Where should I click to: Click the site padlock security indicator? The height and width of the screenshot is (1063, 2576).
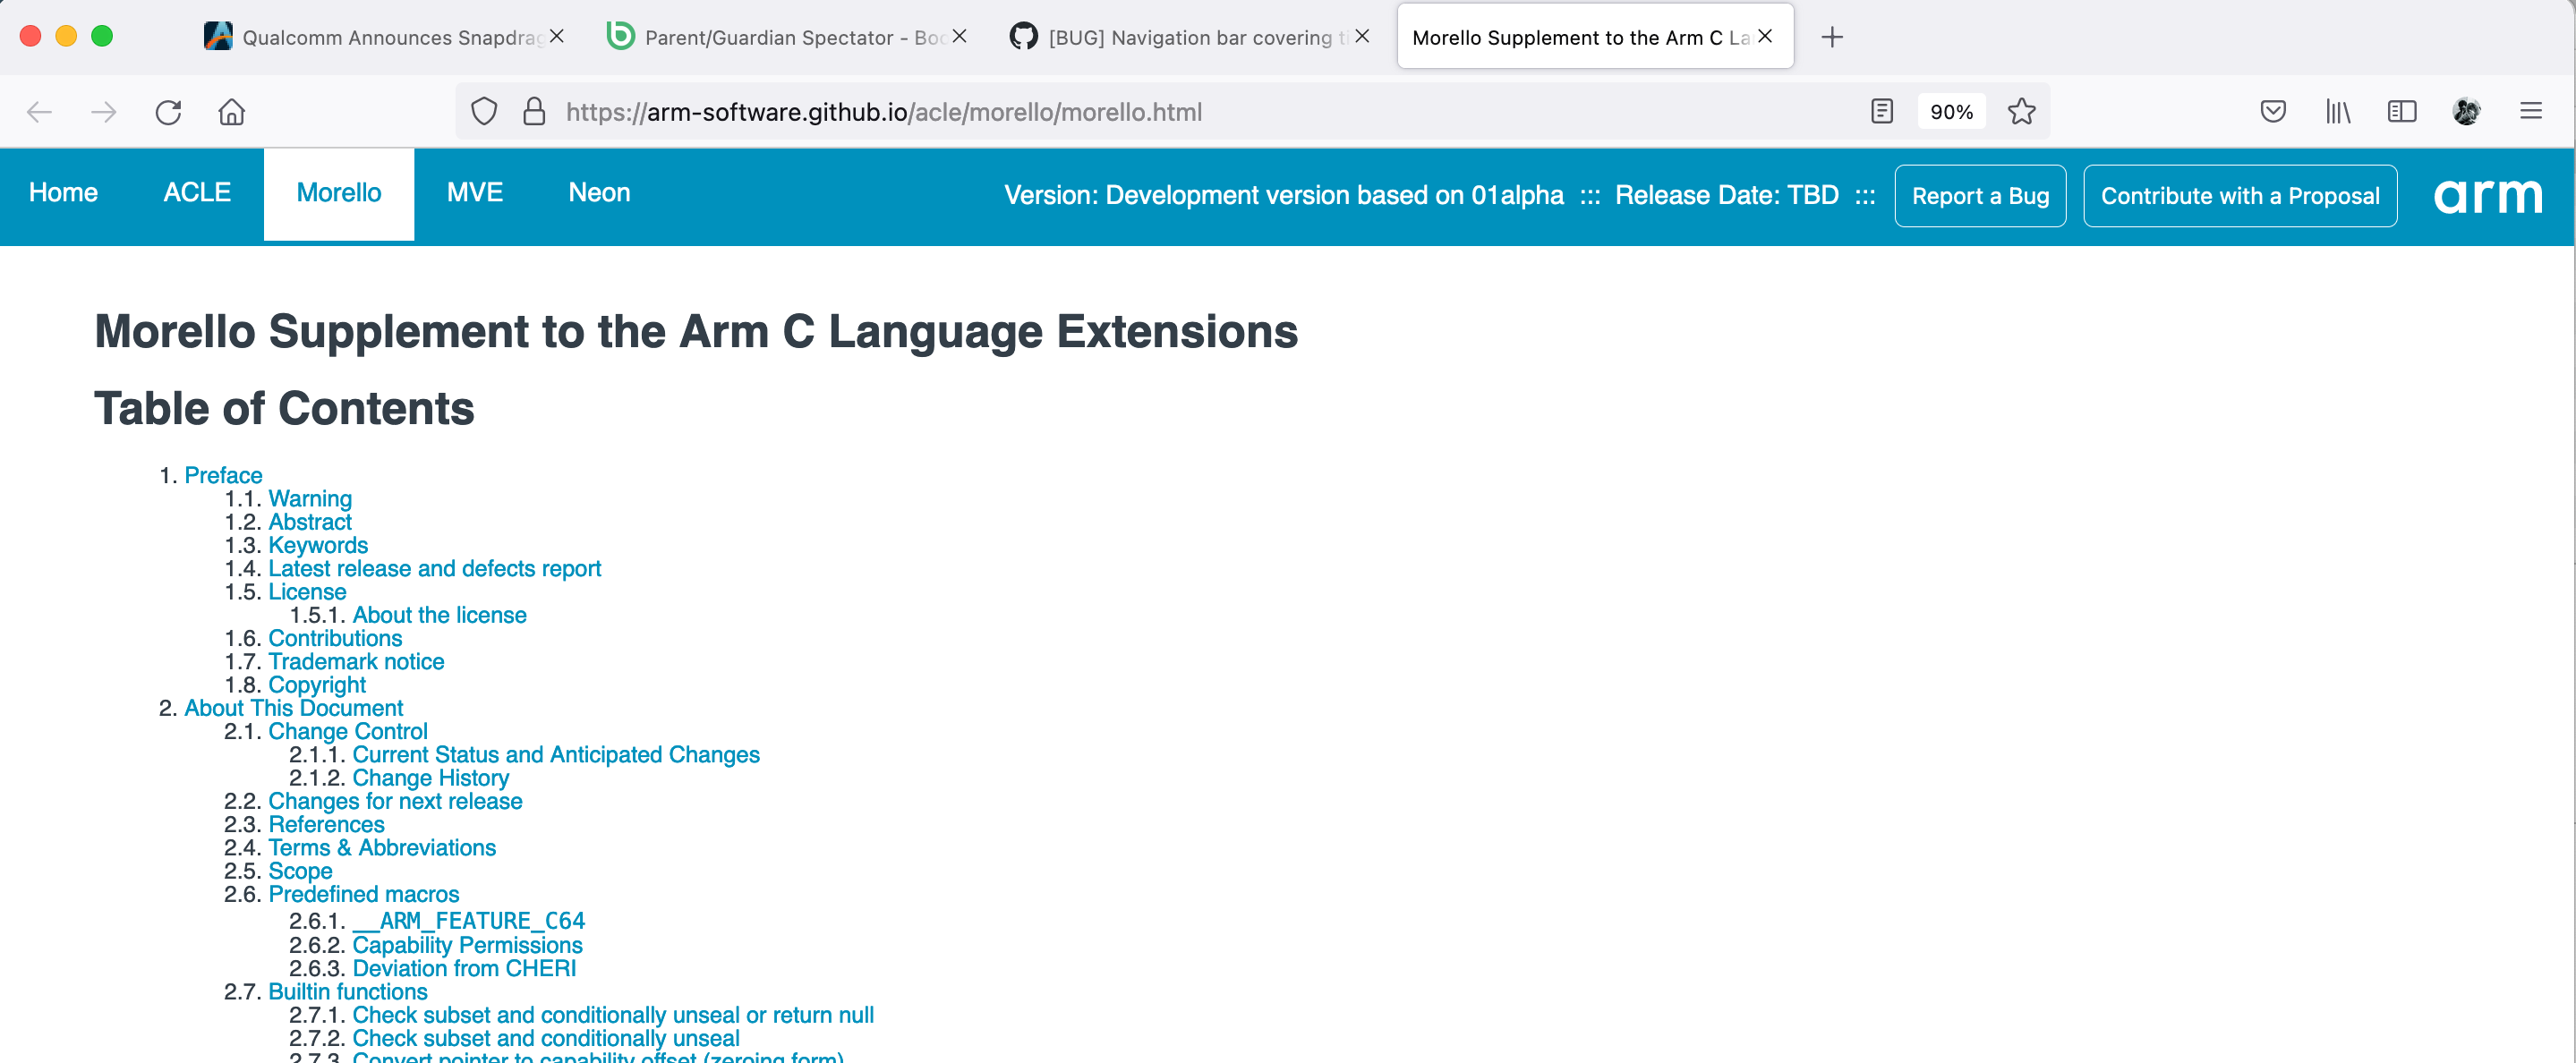(534, 111)
